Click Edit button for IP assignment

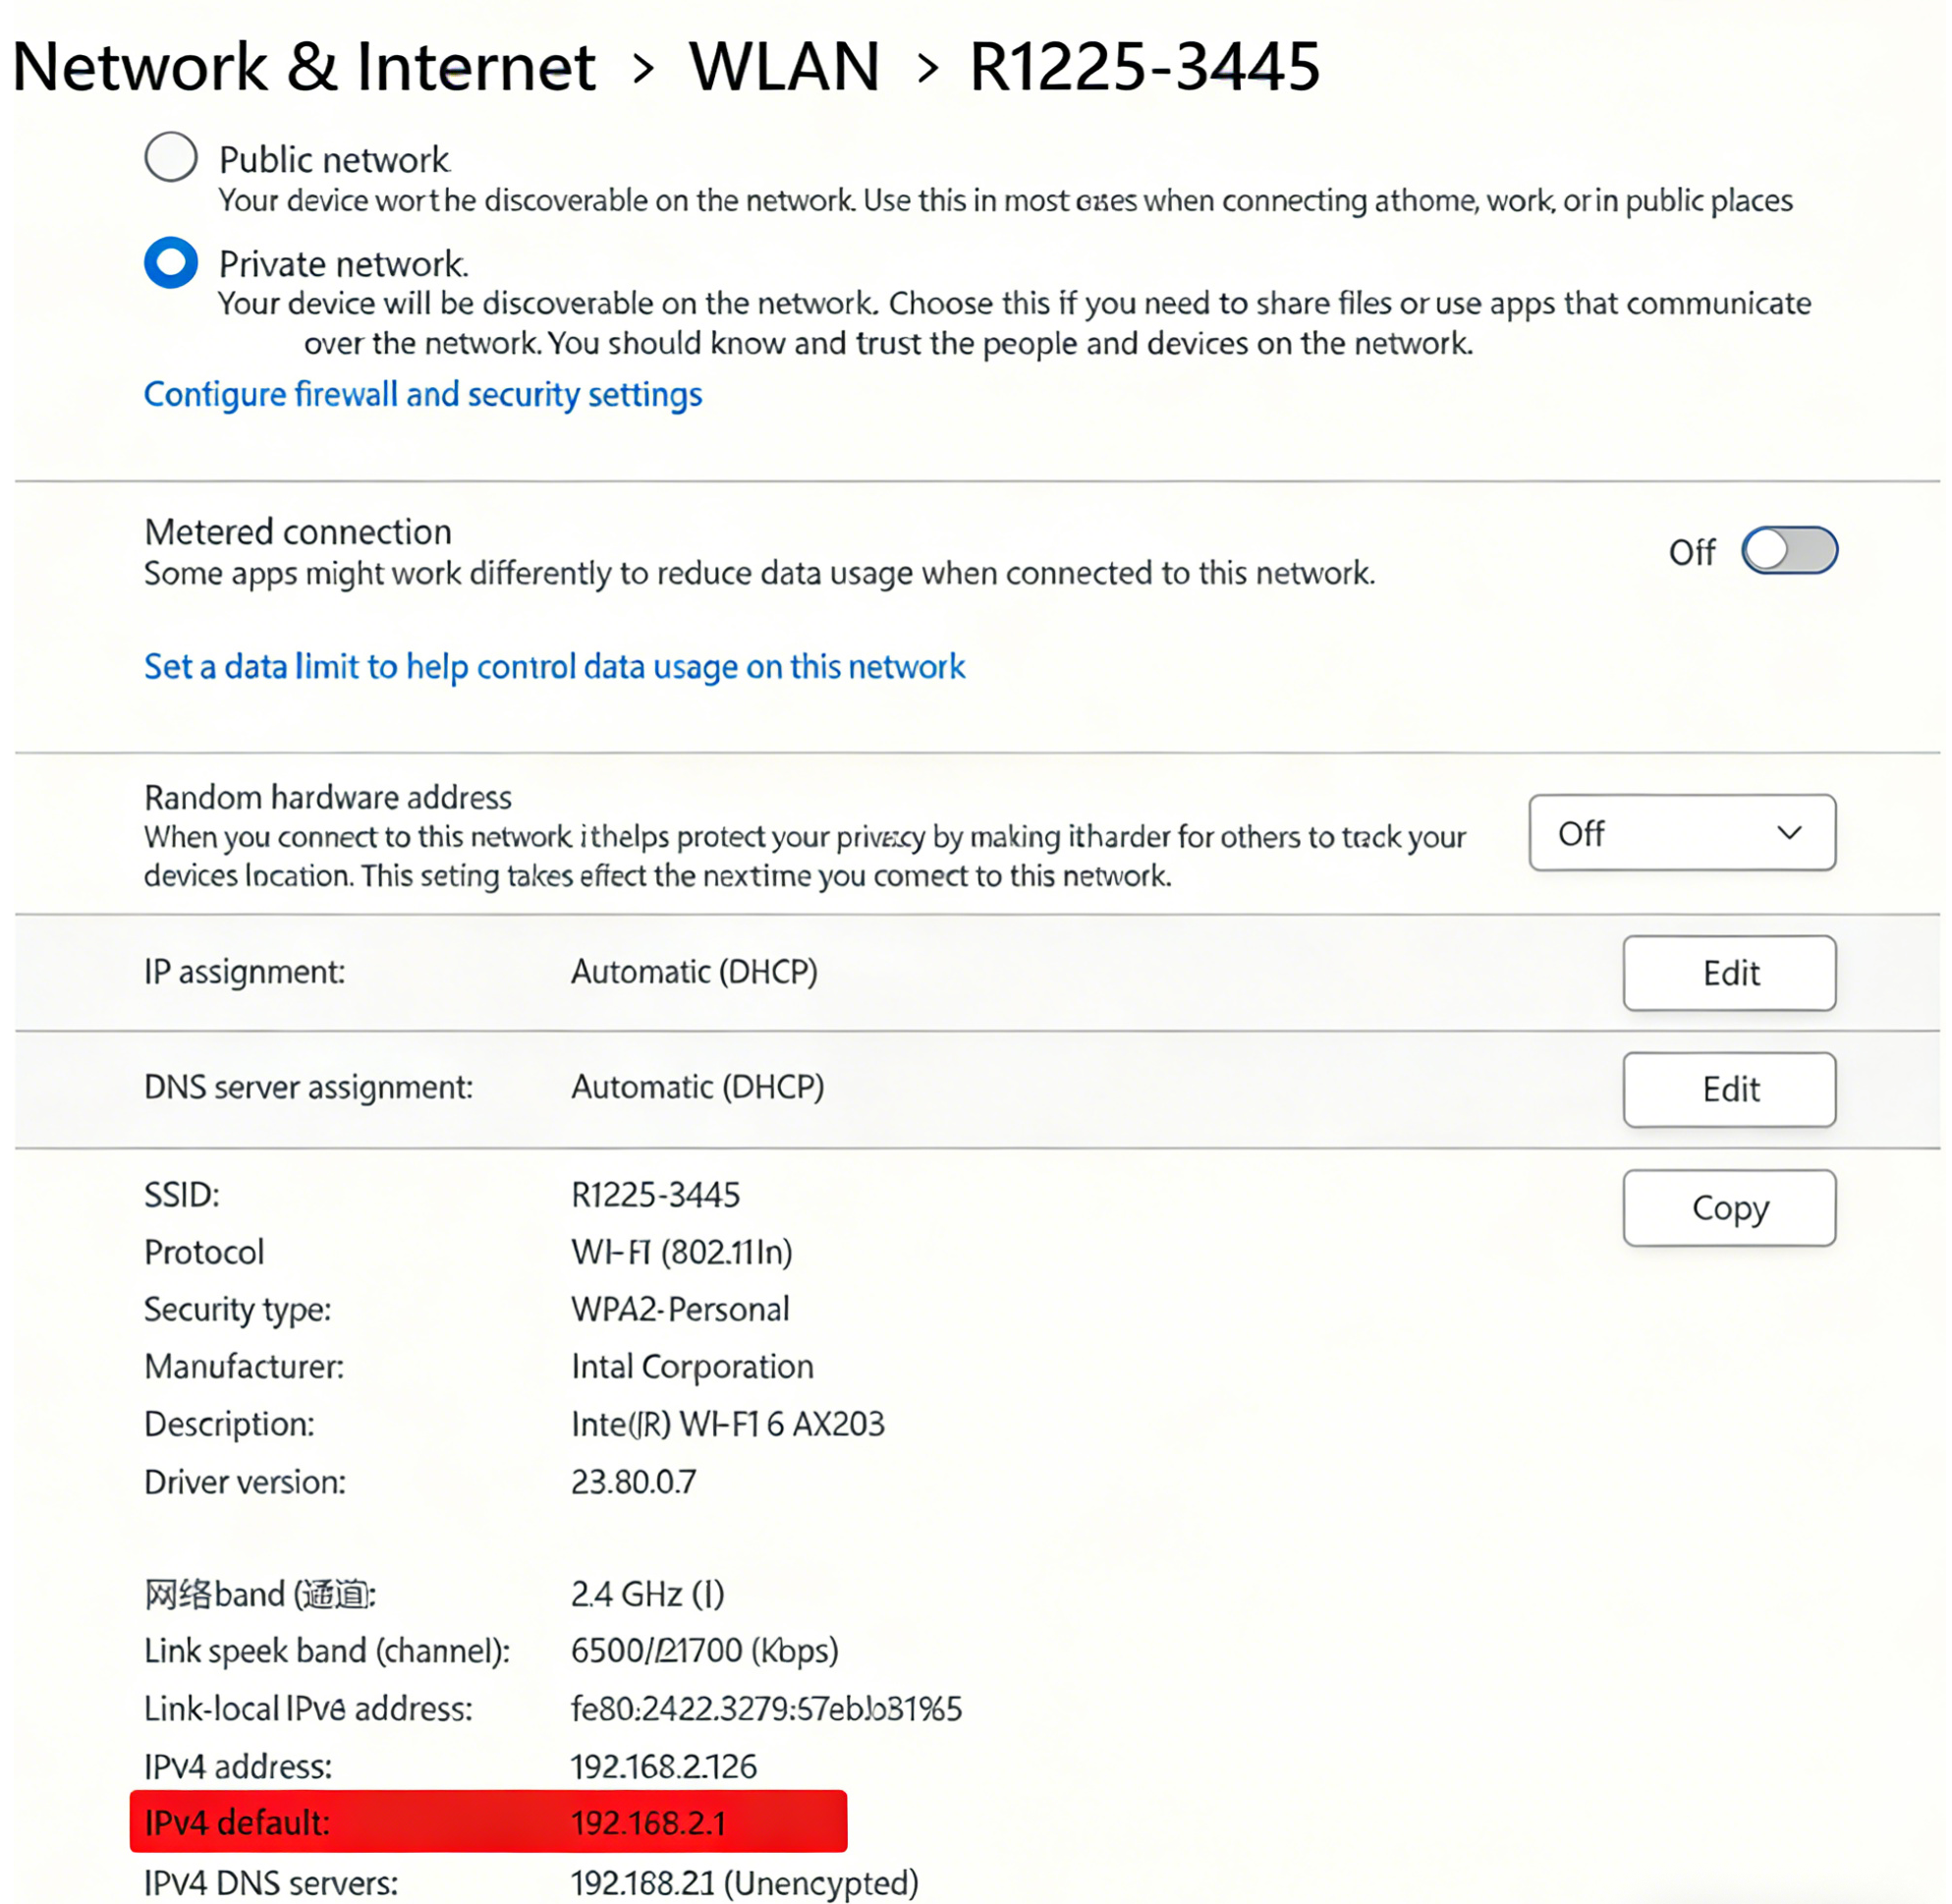coord(1728,973)
